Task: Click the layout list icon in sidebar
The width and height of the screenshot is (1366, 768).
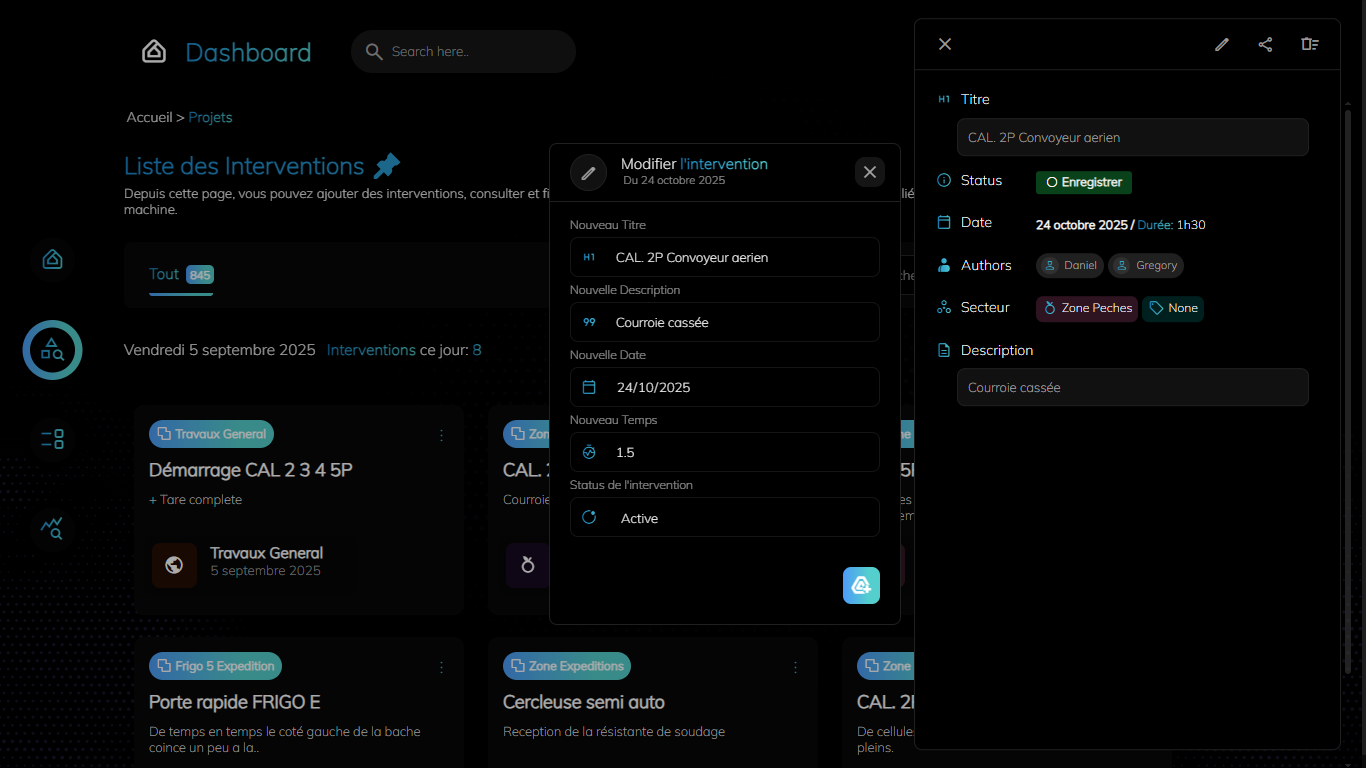Action: point(52,438)
